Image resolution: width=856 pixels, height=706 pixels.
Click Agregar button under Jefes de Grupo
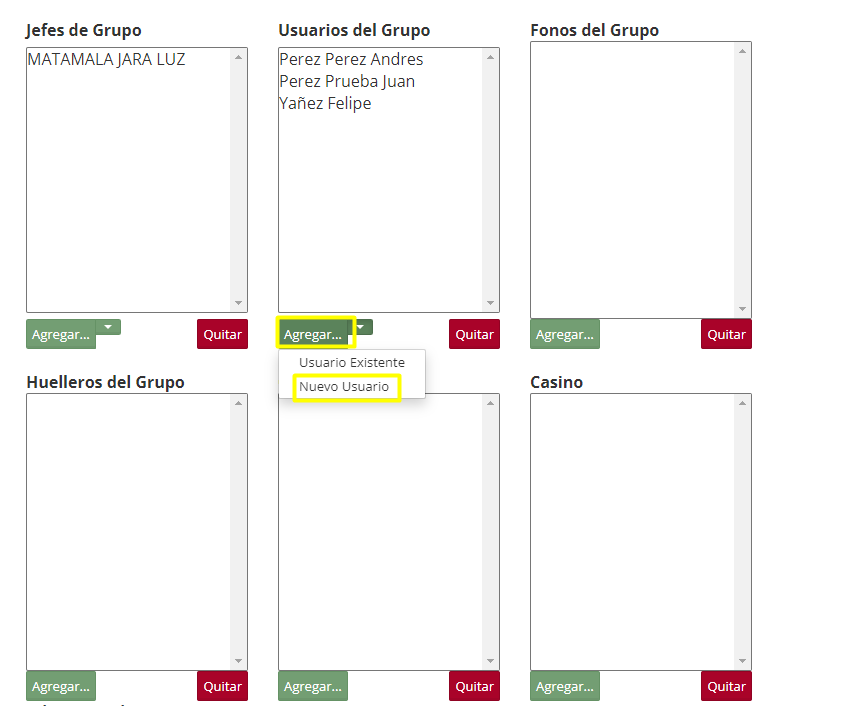[60, 335]
